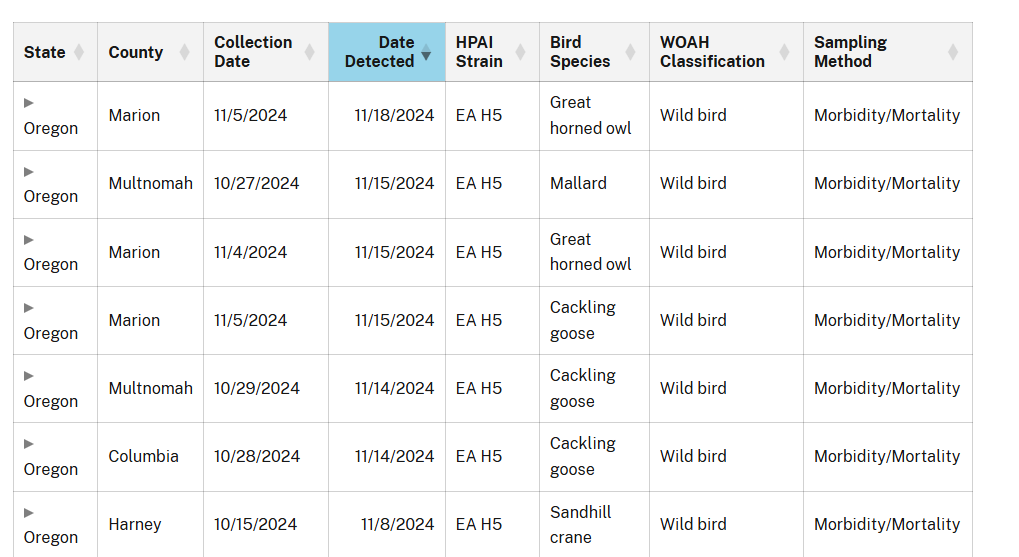Screen dimensions: 1019x557
Task: Expand the Marion 11/18/2024 great horned owl row
Action: tap(29, 102)
